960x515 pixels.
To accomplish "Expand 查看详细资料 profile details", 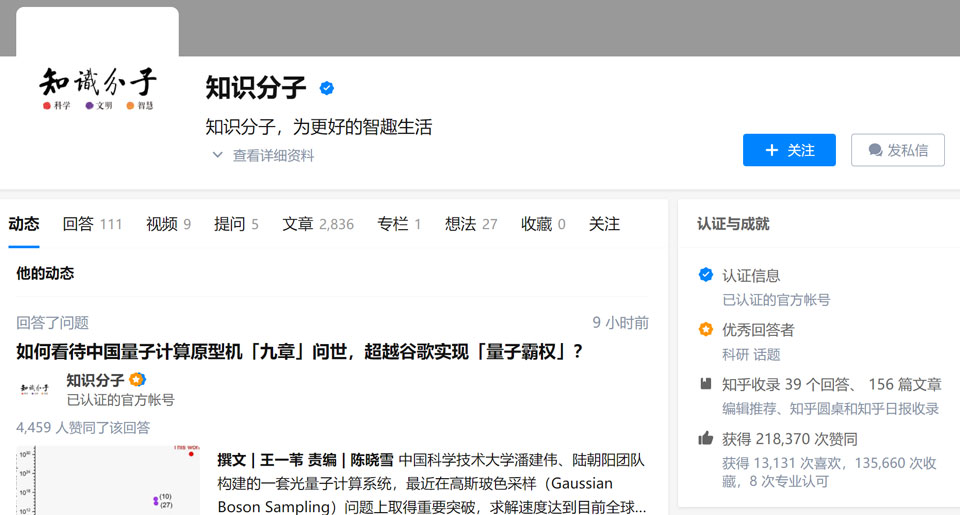I will click(x=263, y=156).
